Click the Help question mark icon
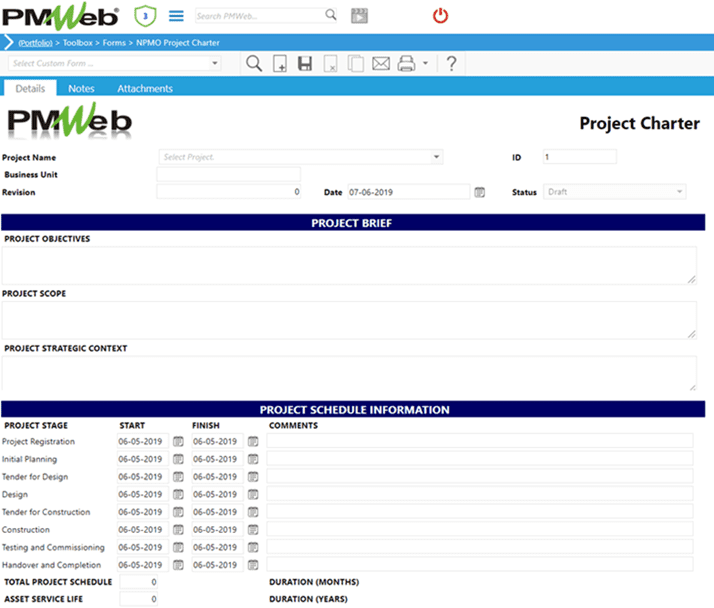714x608 pixels. tap(451, 64)
